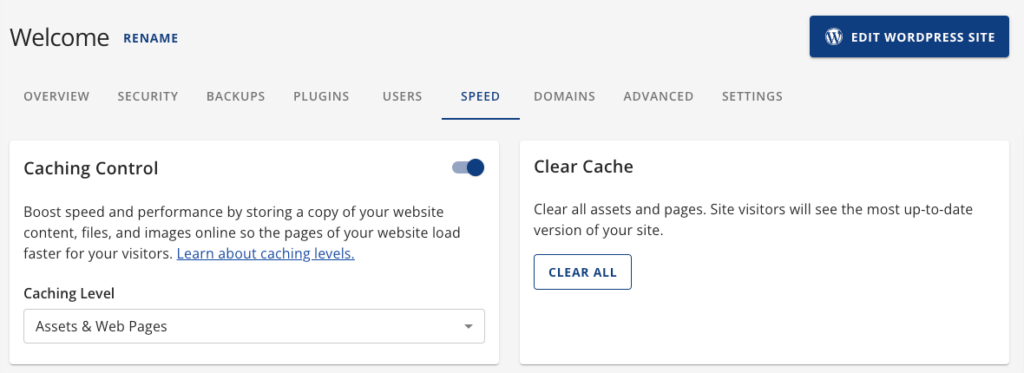The image size is (1024, 373).
Task: Select the Speed tab
Action: 481,97
